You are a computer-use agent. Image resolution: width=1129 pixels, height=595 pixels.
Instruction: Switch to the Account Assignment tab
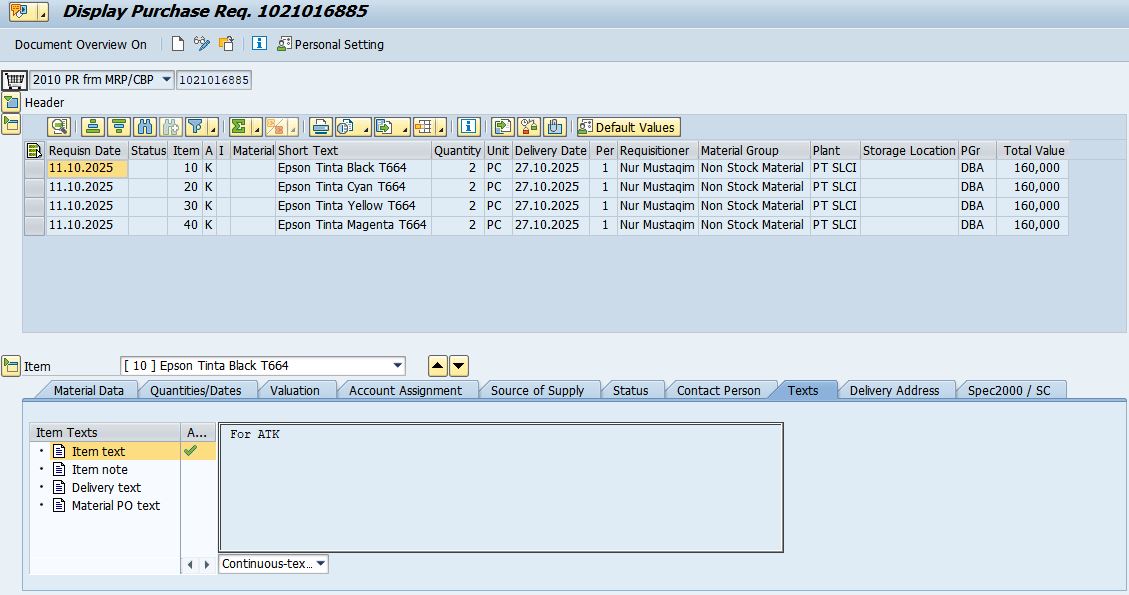(405, 390)
